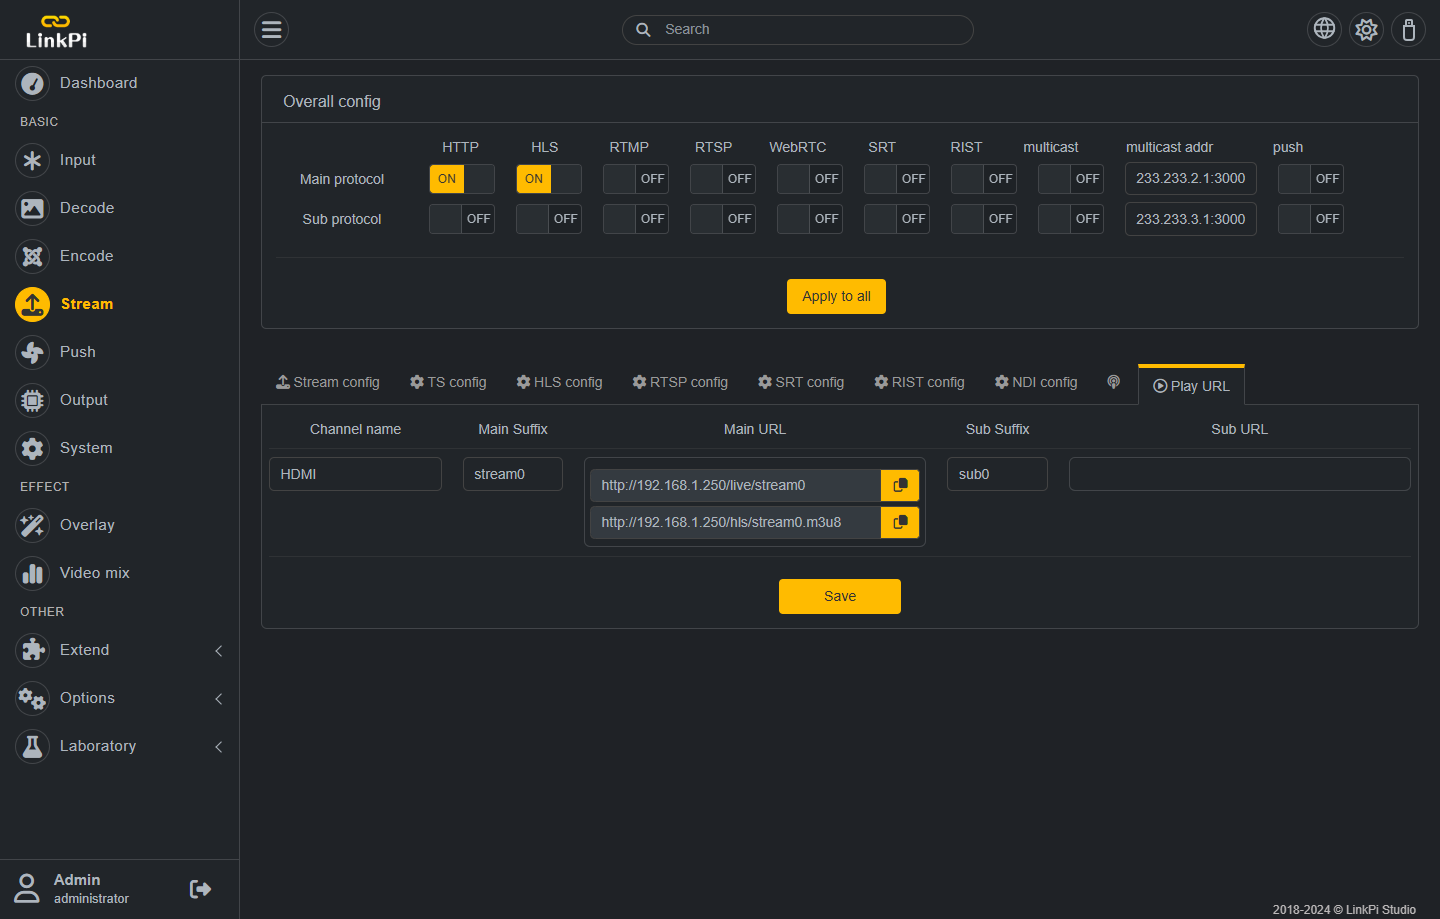Open the language globe icon
The width and height of the screenshot is (1440, 919).
click(1324, 29)
